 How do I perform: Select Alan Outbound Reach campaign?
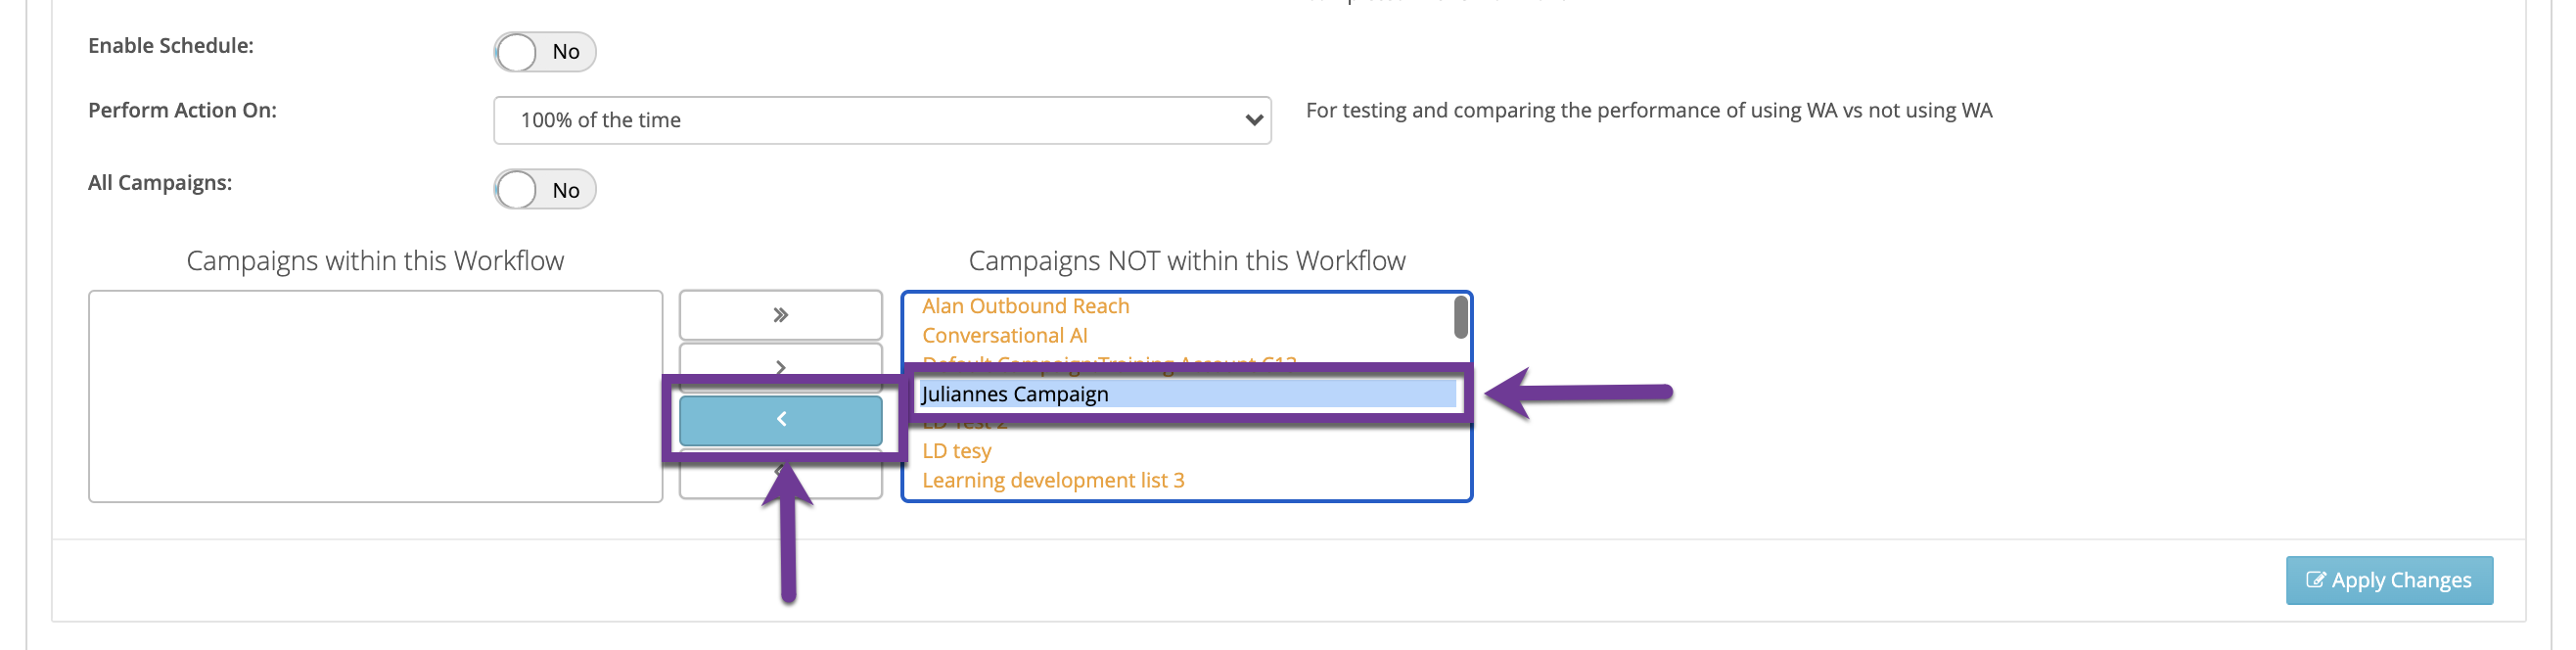coord(1025,306)
